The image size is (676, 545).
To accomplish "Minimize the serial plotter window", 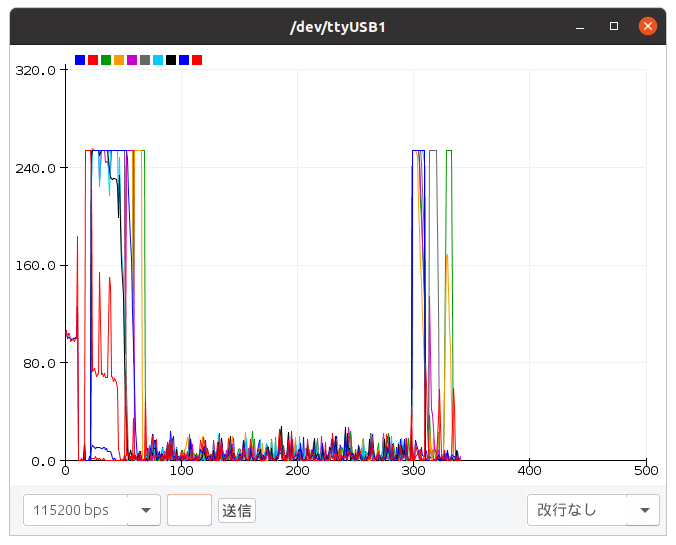I will [x=580, y=27].
